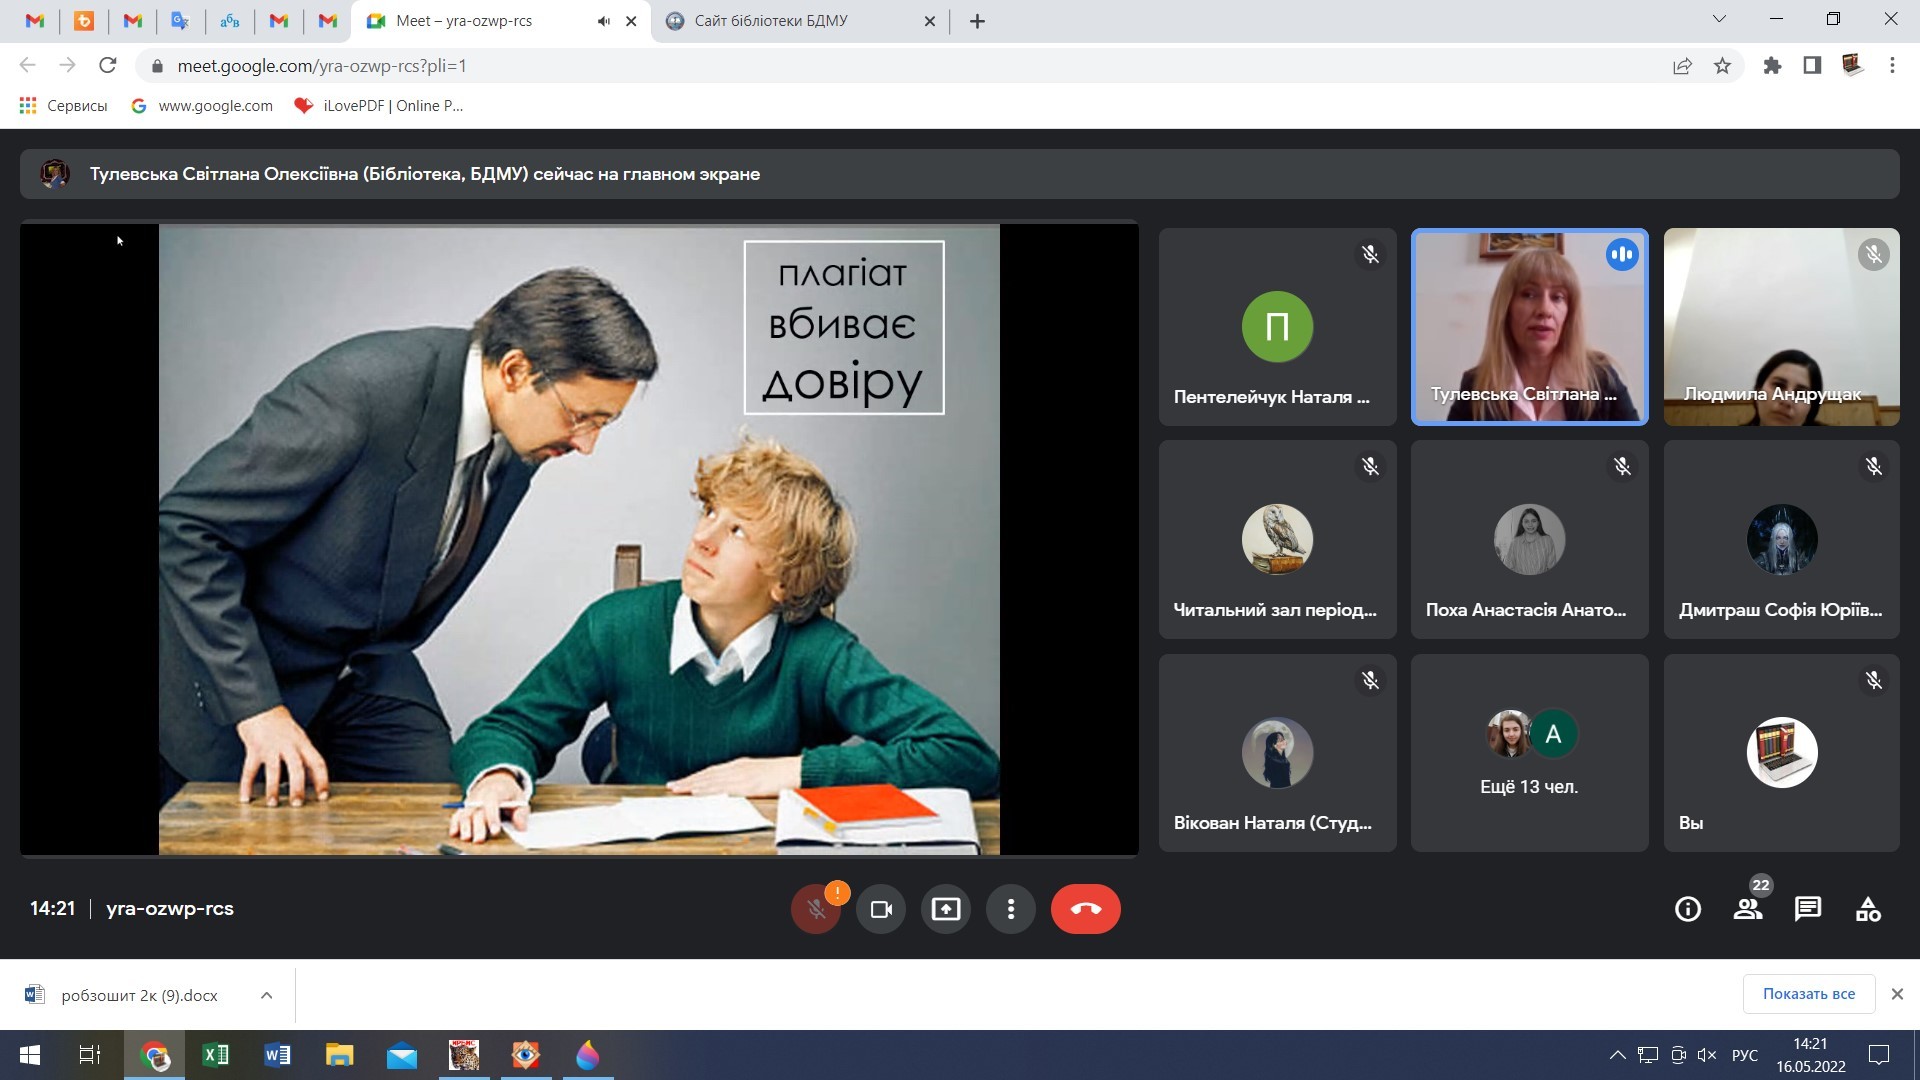Open activities shapes icon

pos(1868,909)
